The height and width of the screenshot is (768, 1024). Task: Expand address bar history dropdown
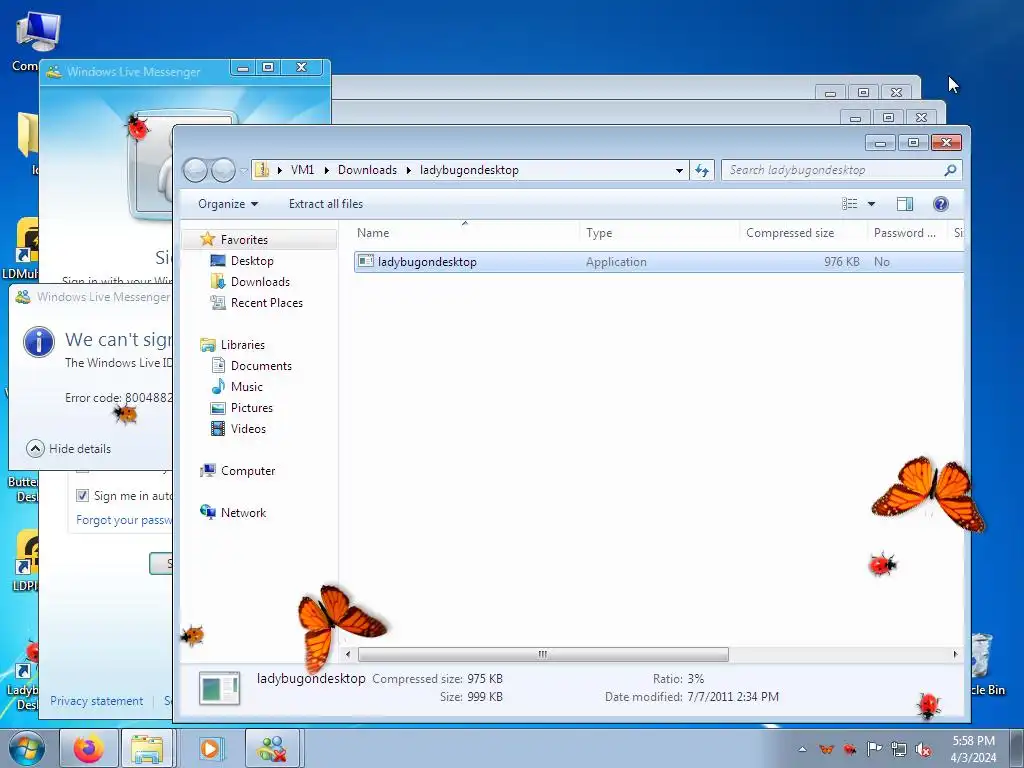click(x=679, y=170)
